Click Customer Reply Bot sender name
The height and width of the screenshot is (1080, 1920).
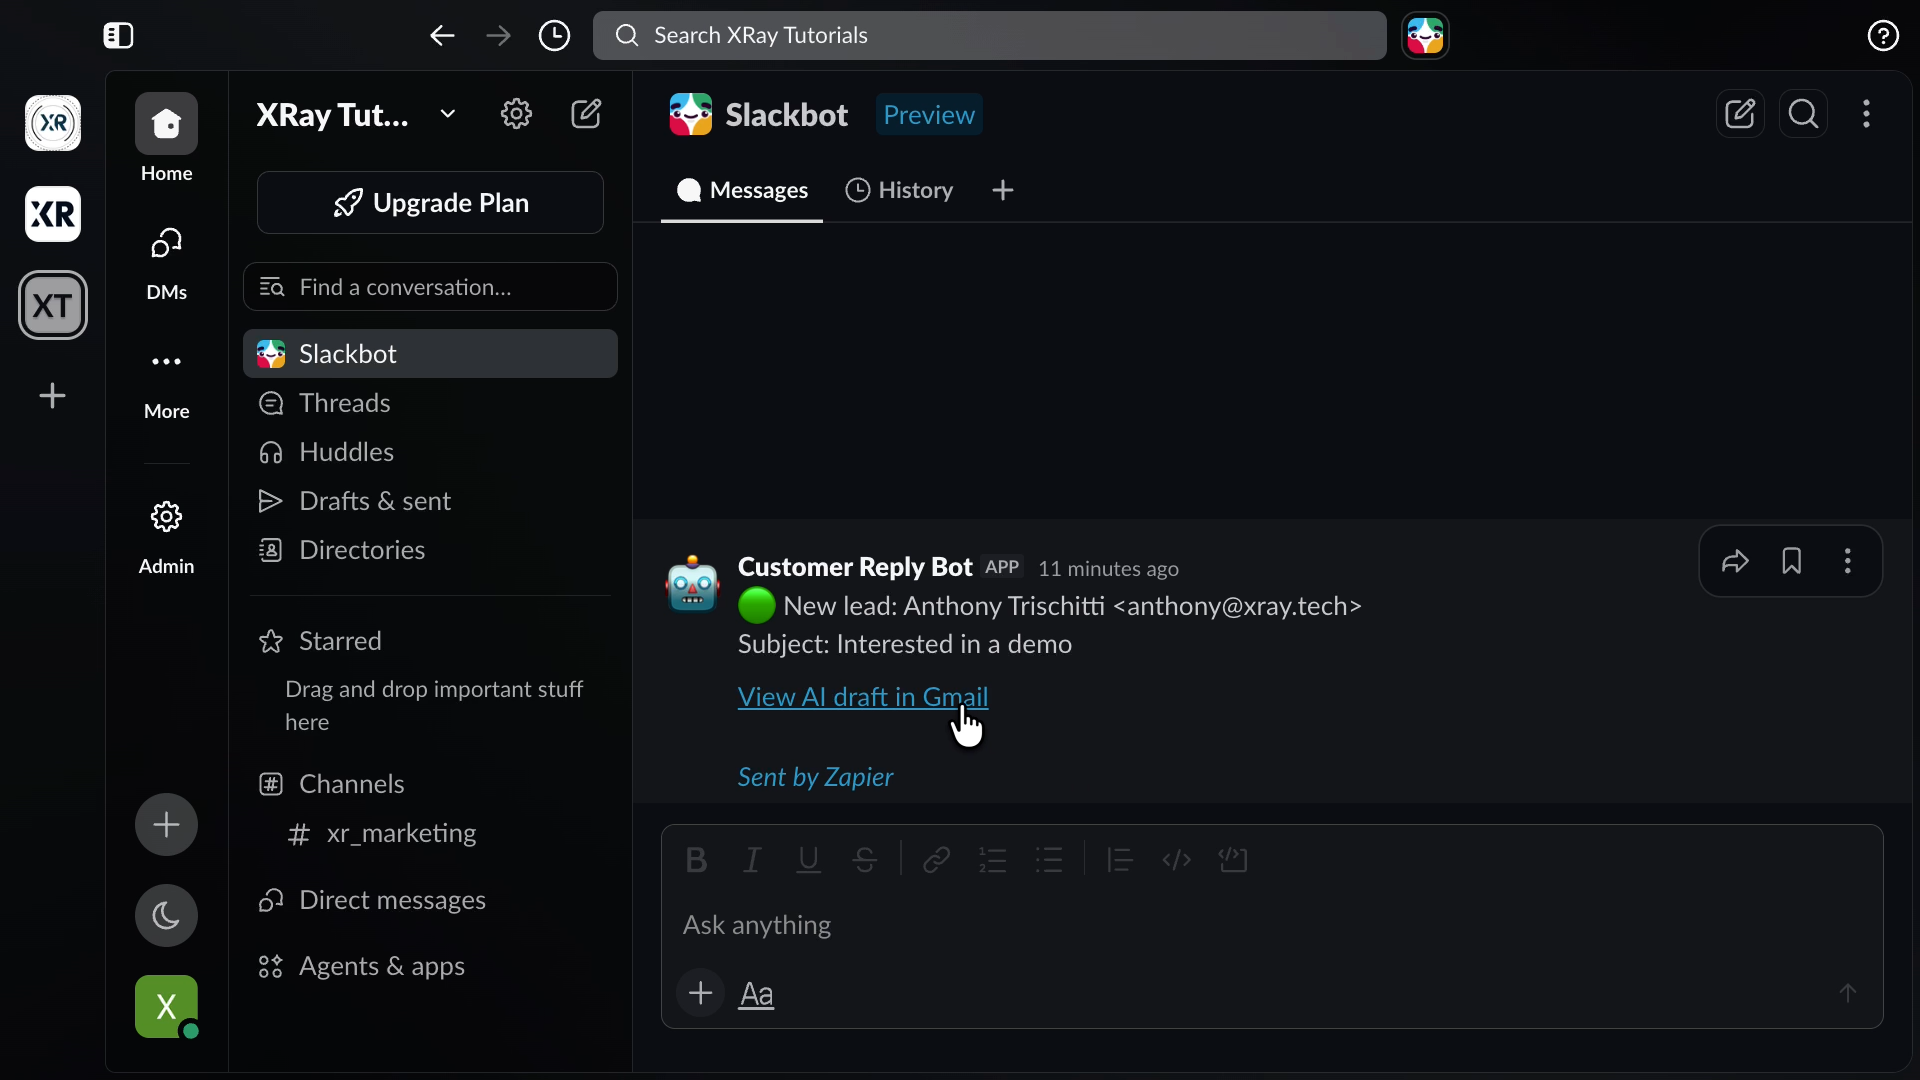(855, 567)
